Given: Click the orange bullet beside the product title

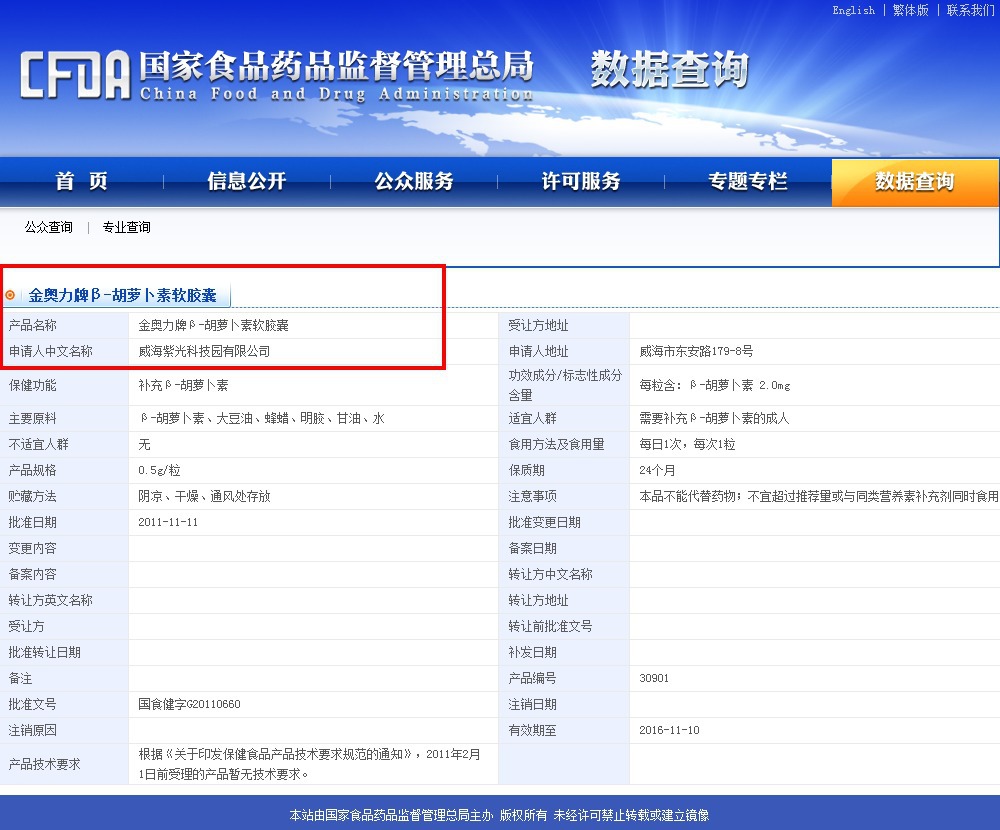Looking at the screenshot, I should click(x=10, y=295).
